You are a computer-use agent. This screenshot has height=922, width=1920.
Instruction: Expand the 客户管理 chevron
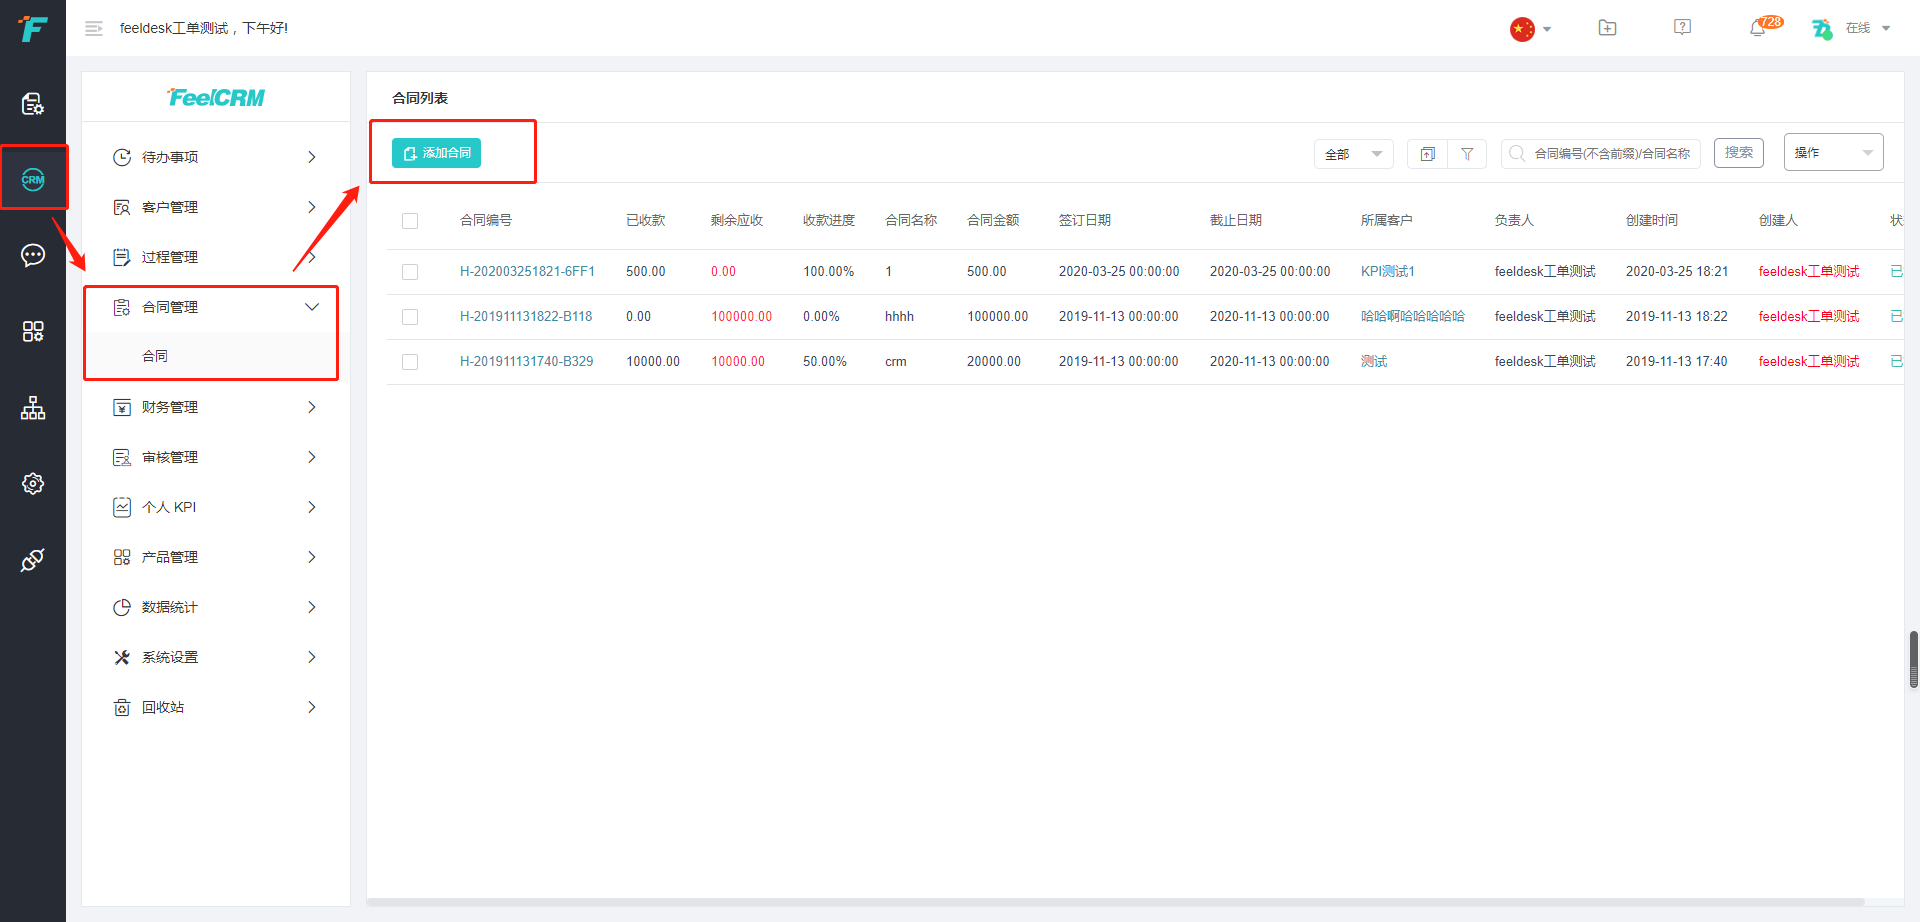[312, 207]
